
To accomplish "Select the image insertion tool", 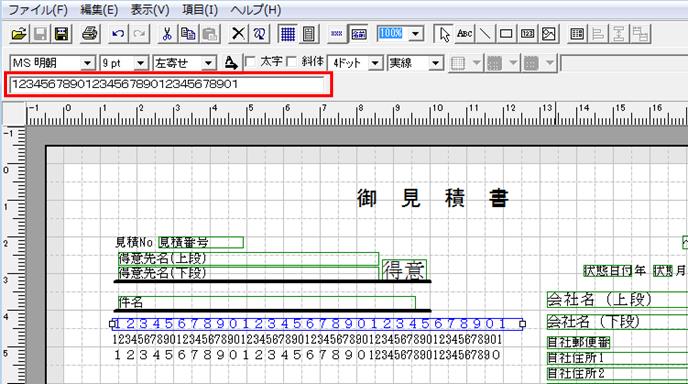I will pyautogui.click(x=548, y=34).
